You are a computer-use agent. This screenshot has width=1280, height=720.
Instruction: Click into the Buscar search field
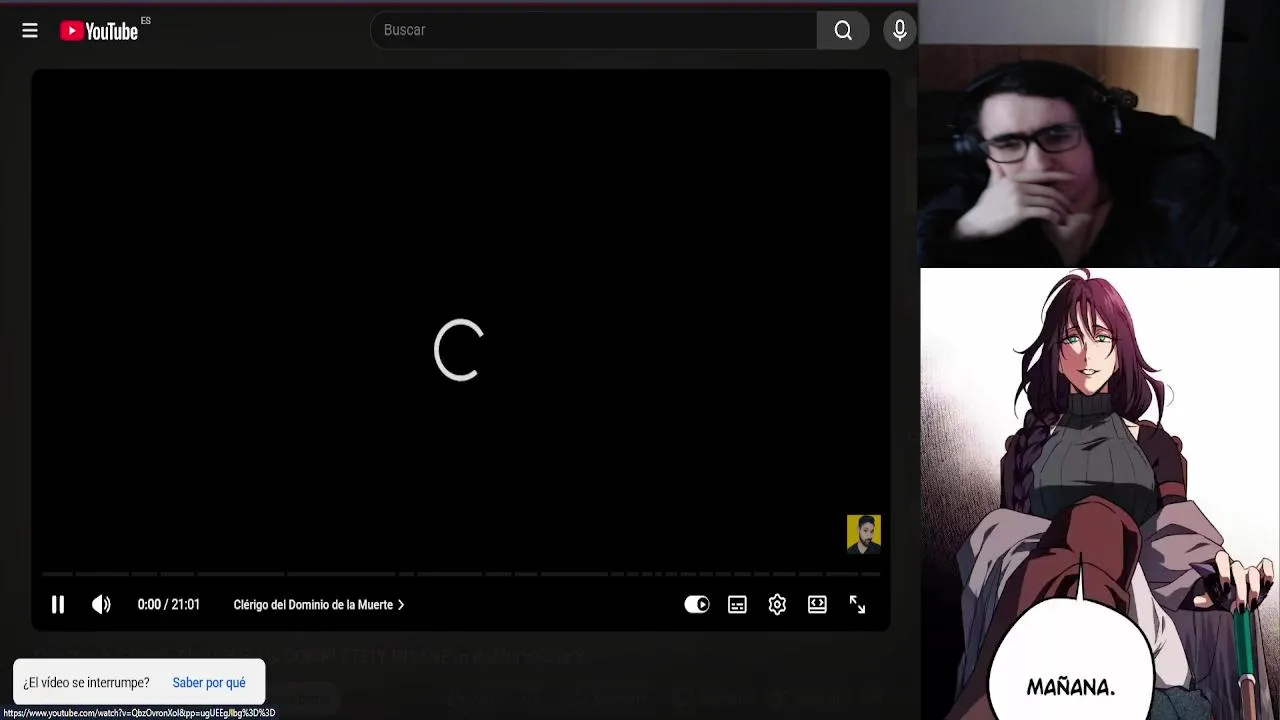(594, 30)
